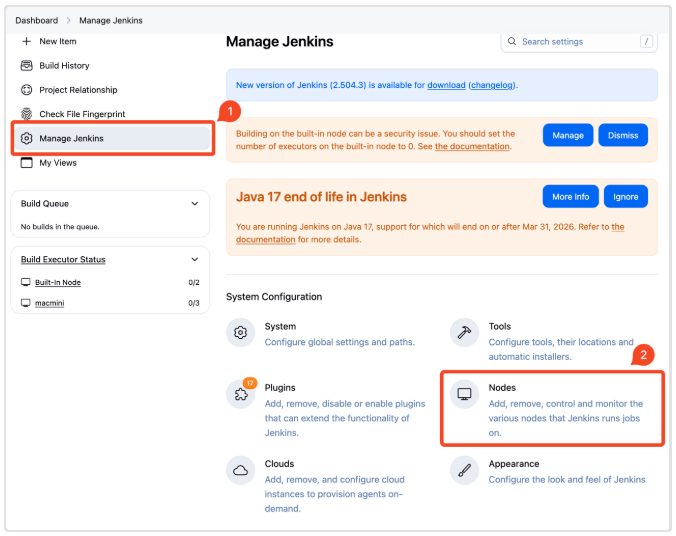Click the Appearance brush icon
The width and height of the screenshot is (676, 536).
click(464, 470)
